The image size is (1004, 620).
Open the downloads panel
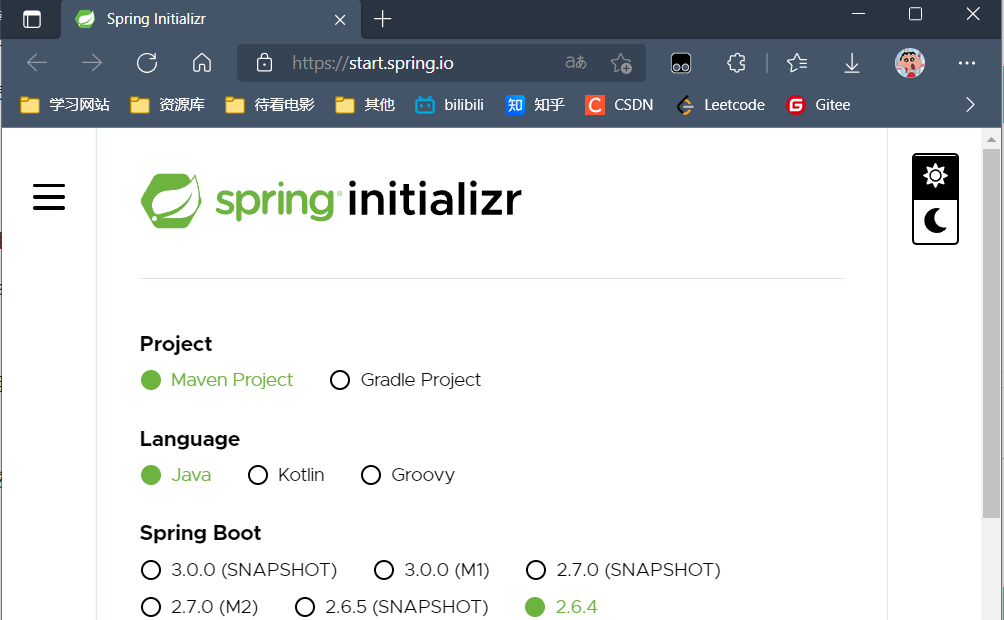[852, 63]
